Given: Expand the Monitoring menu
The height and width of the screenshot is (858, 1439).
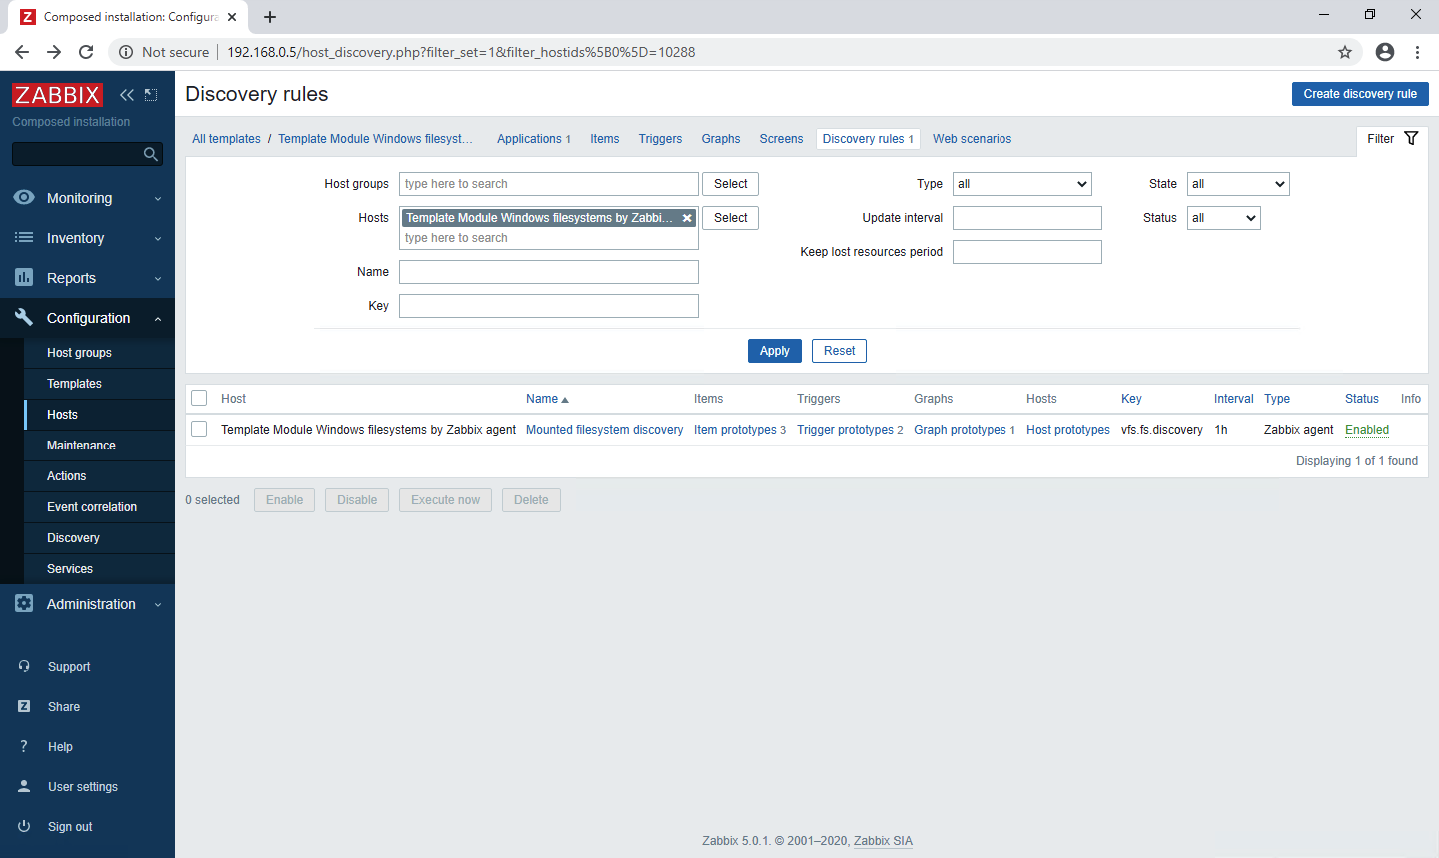Looking at the screenshot, I should pyautogui.click(x=87, y=198).
